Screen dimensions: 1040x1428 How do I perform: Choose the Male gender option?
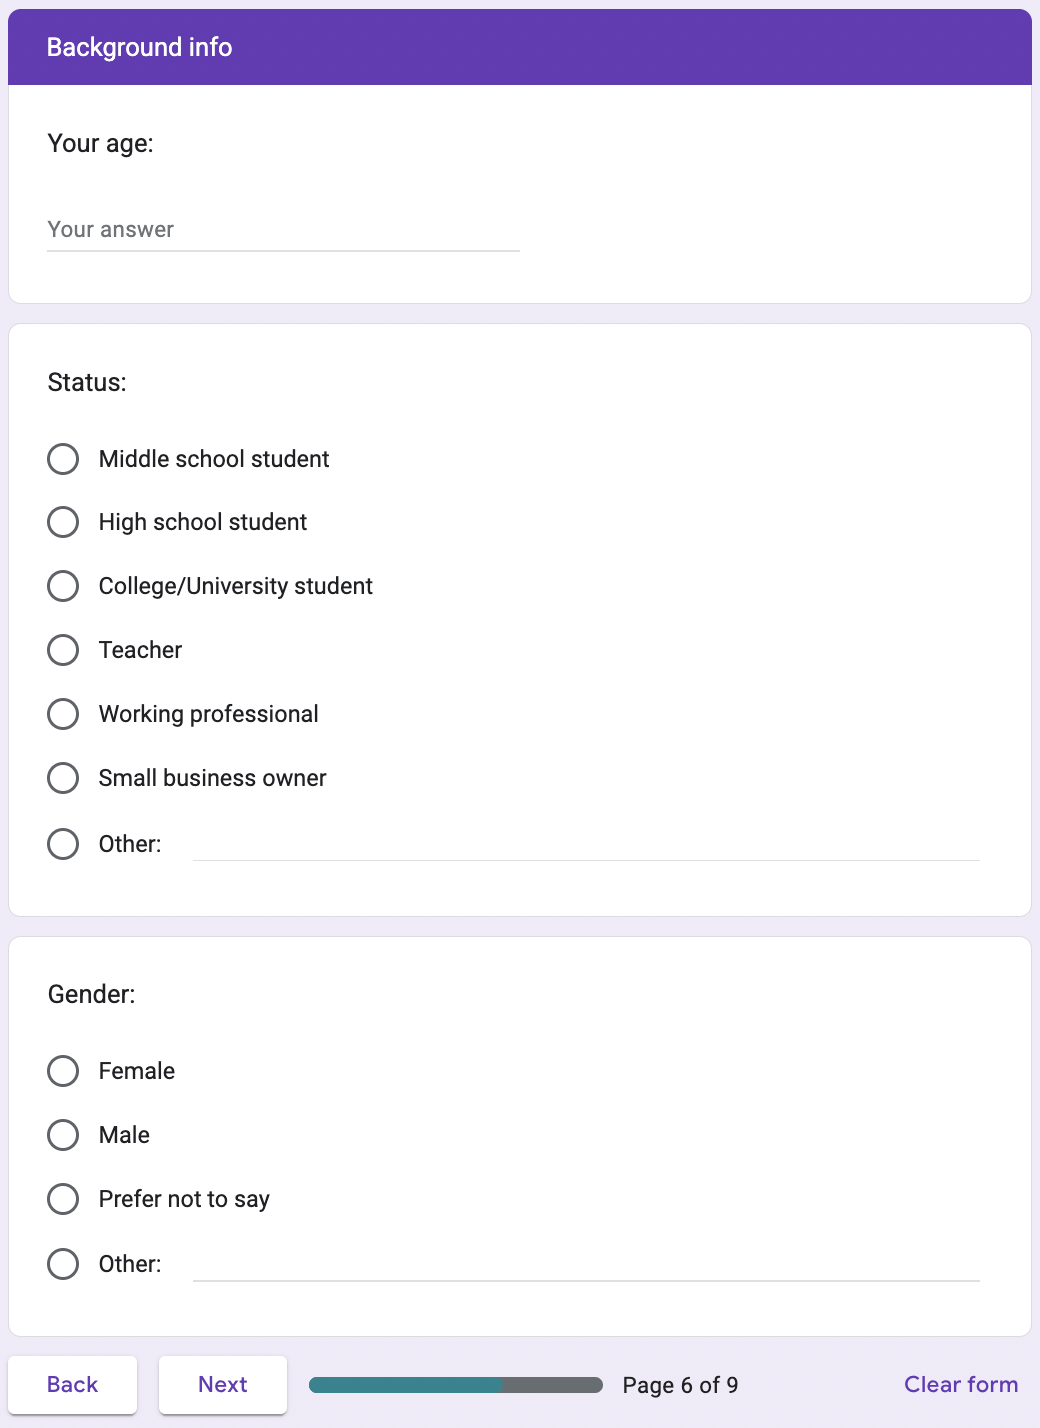coord(63,1135)
